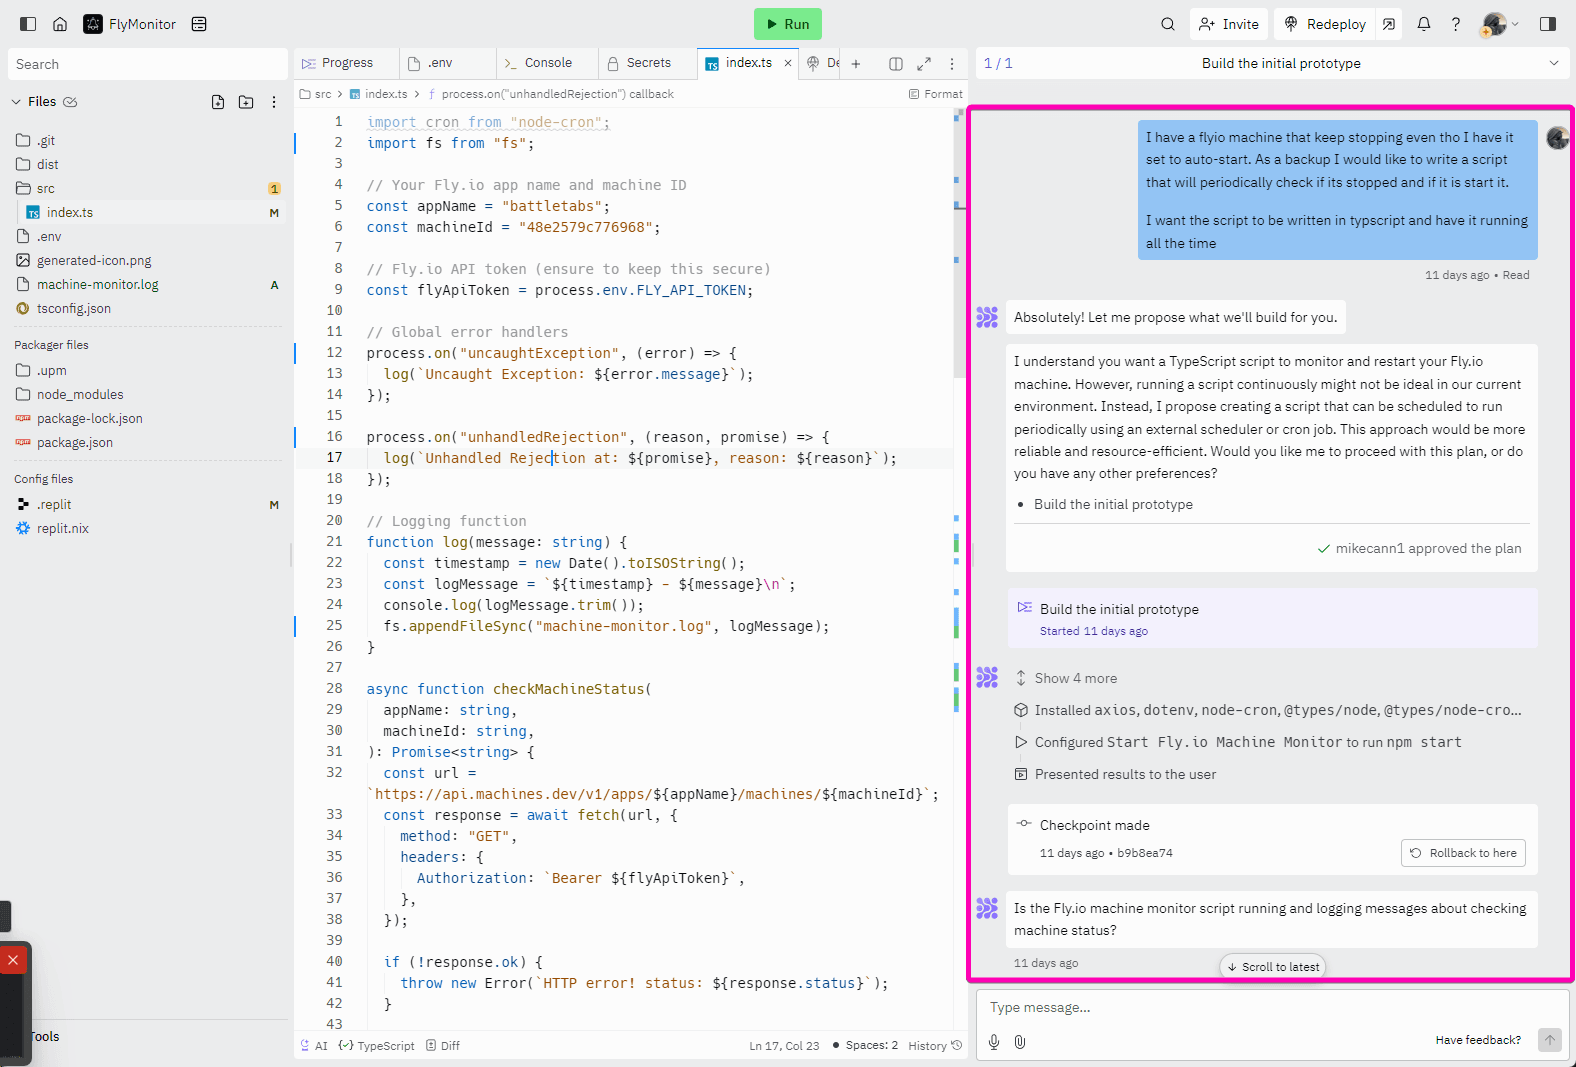Viewport: 1576px width, 1067px height.
Task: Click the microphone icon in message box
Action: [x=994, y=1042]
